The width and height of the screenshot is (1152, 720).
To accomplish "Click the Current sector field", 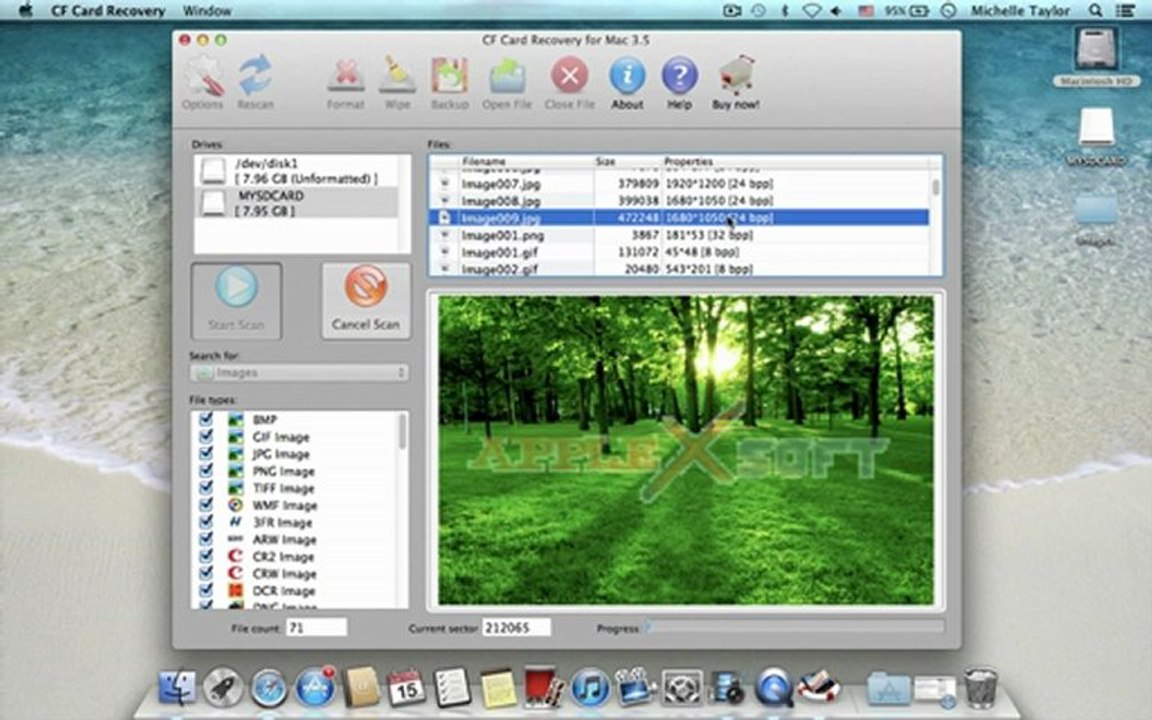I will (516, 628).
